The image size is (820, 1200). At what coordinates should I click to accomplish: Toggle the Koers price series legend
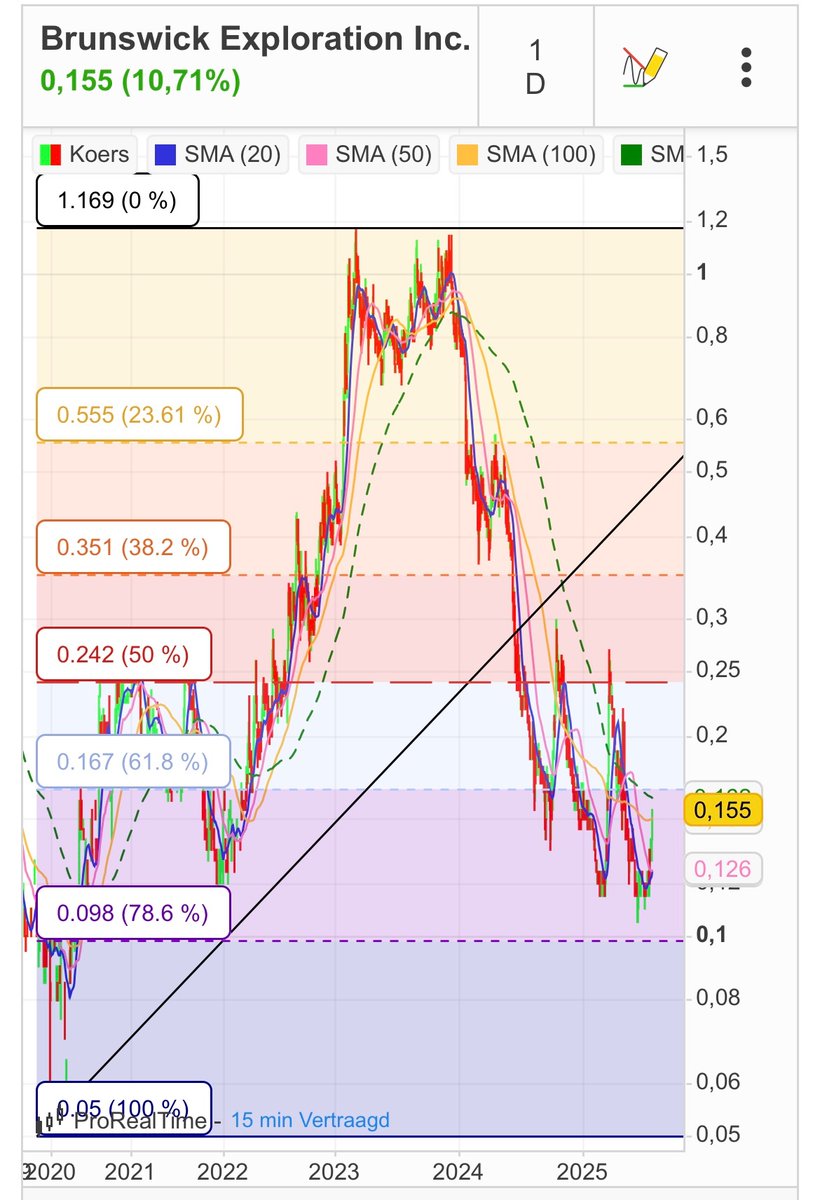[x=85, y=154]
